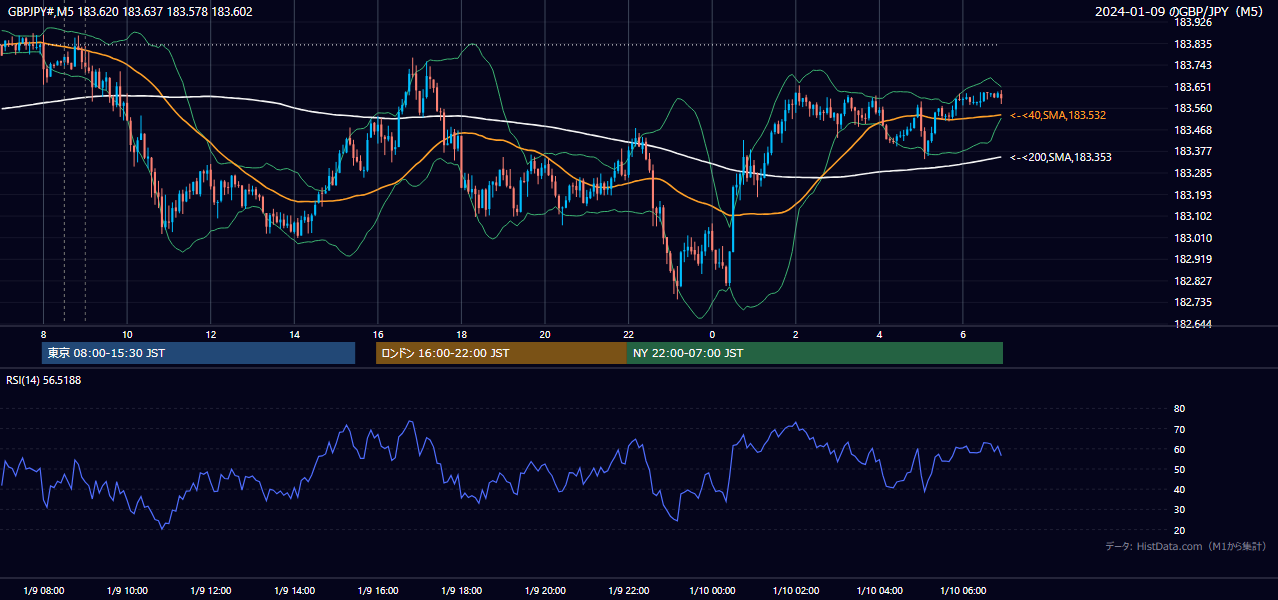Click the RSI scale value 30
This screenshot has width=1278, height=600.
(1179, 510)
